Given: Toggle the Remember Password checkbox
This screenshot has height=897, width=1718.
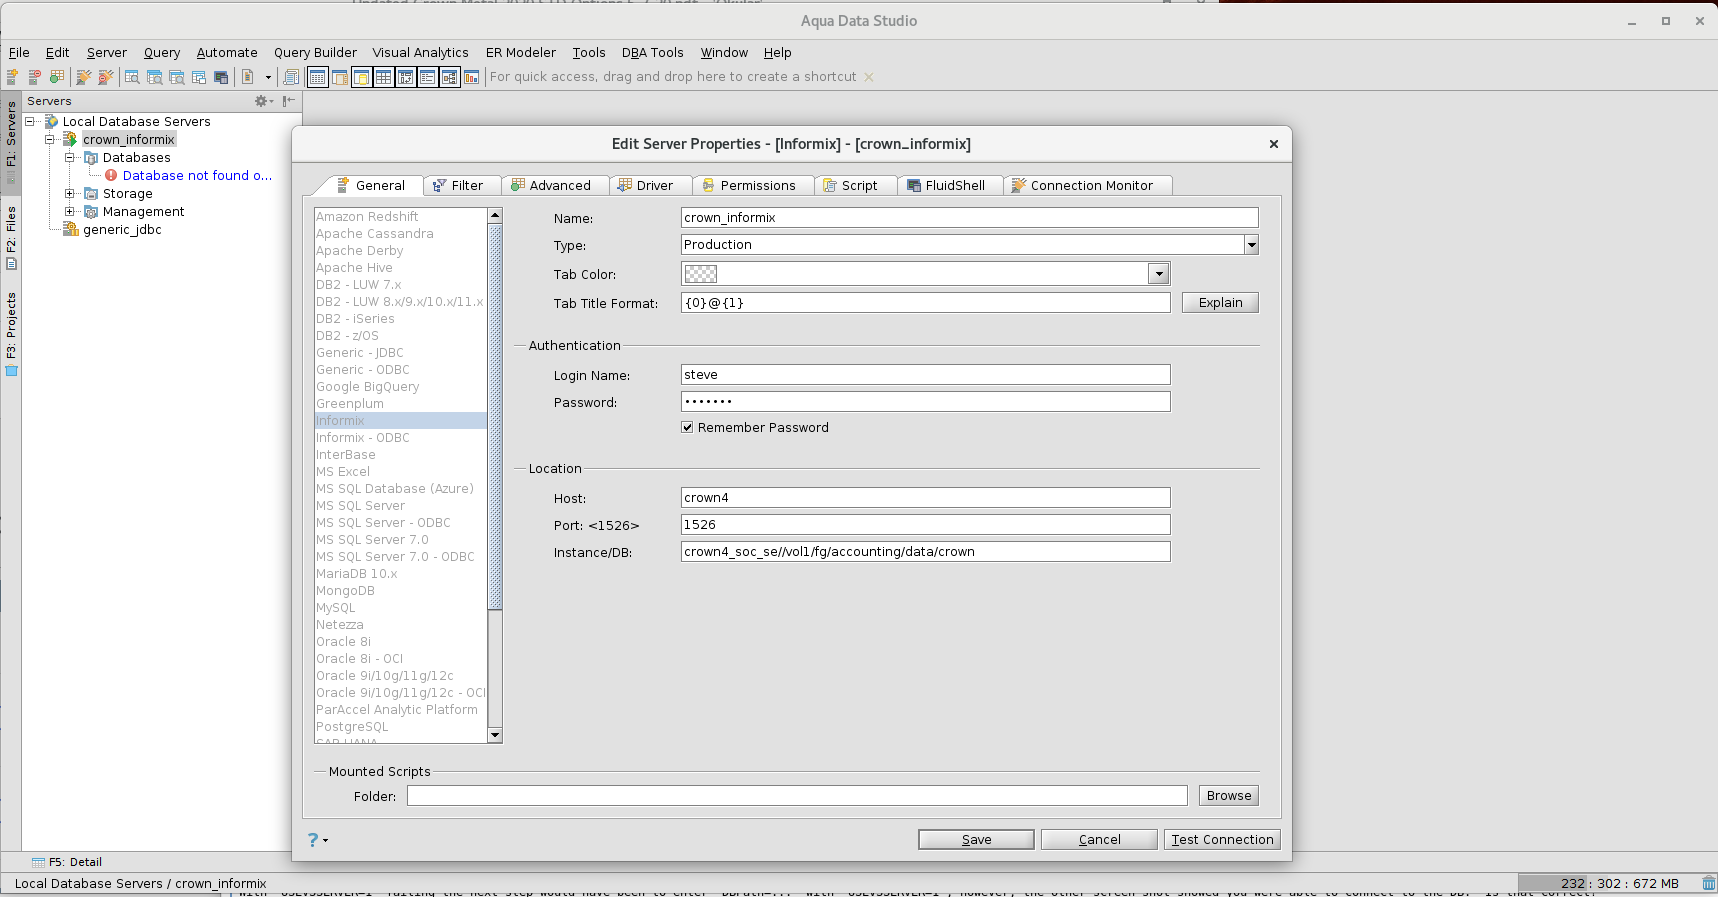Looking at the screenshot, I should [687, 427].
